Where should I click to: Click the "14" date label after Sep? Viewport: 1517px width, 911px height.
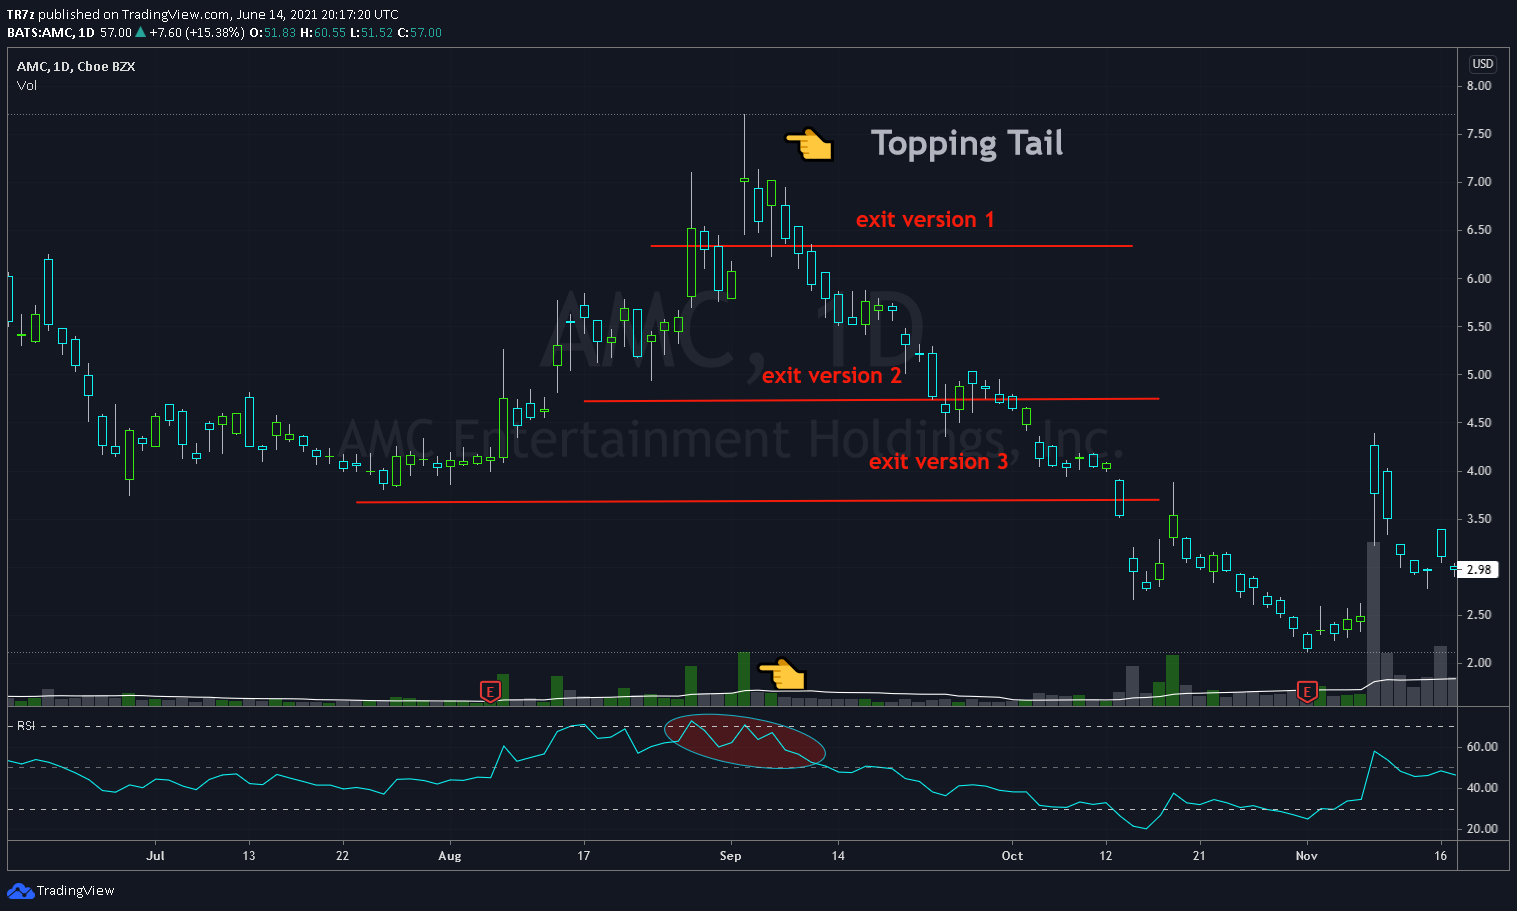tap(838, 856)
